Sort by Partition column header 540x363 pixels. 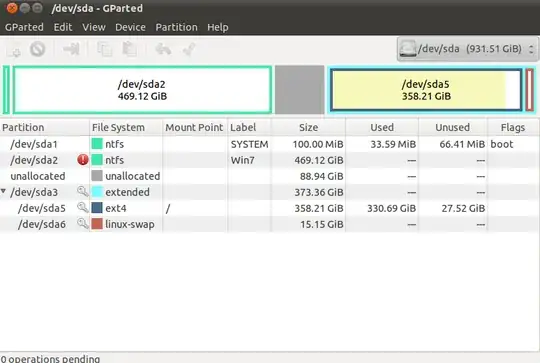(45, 127)
